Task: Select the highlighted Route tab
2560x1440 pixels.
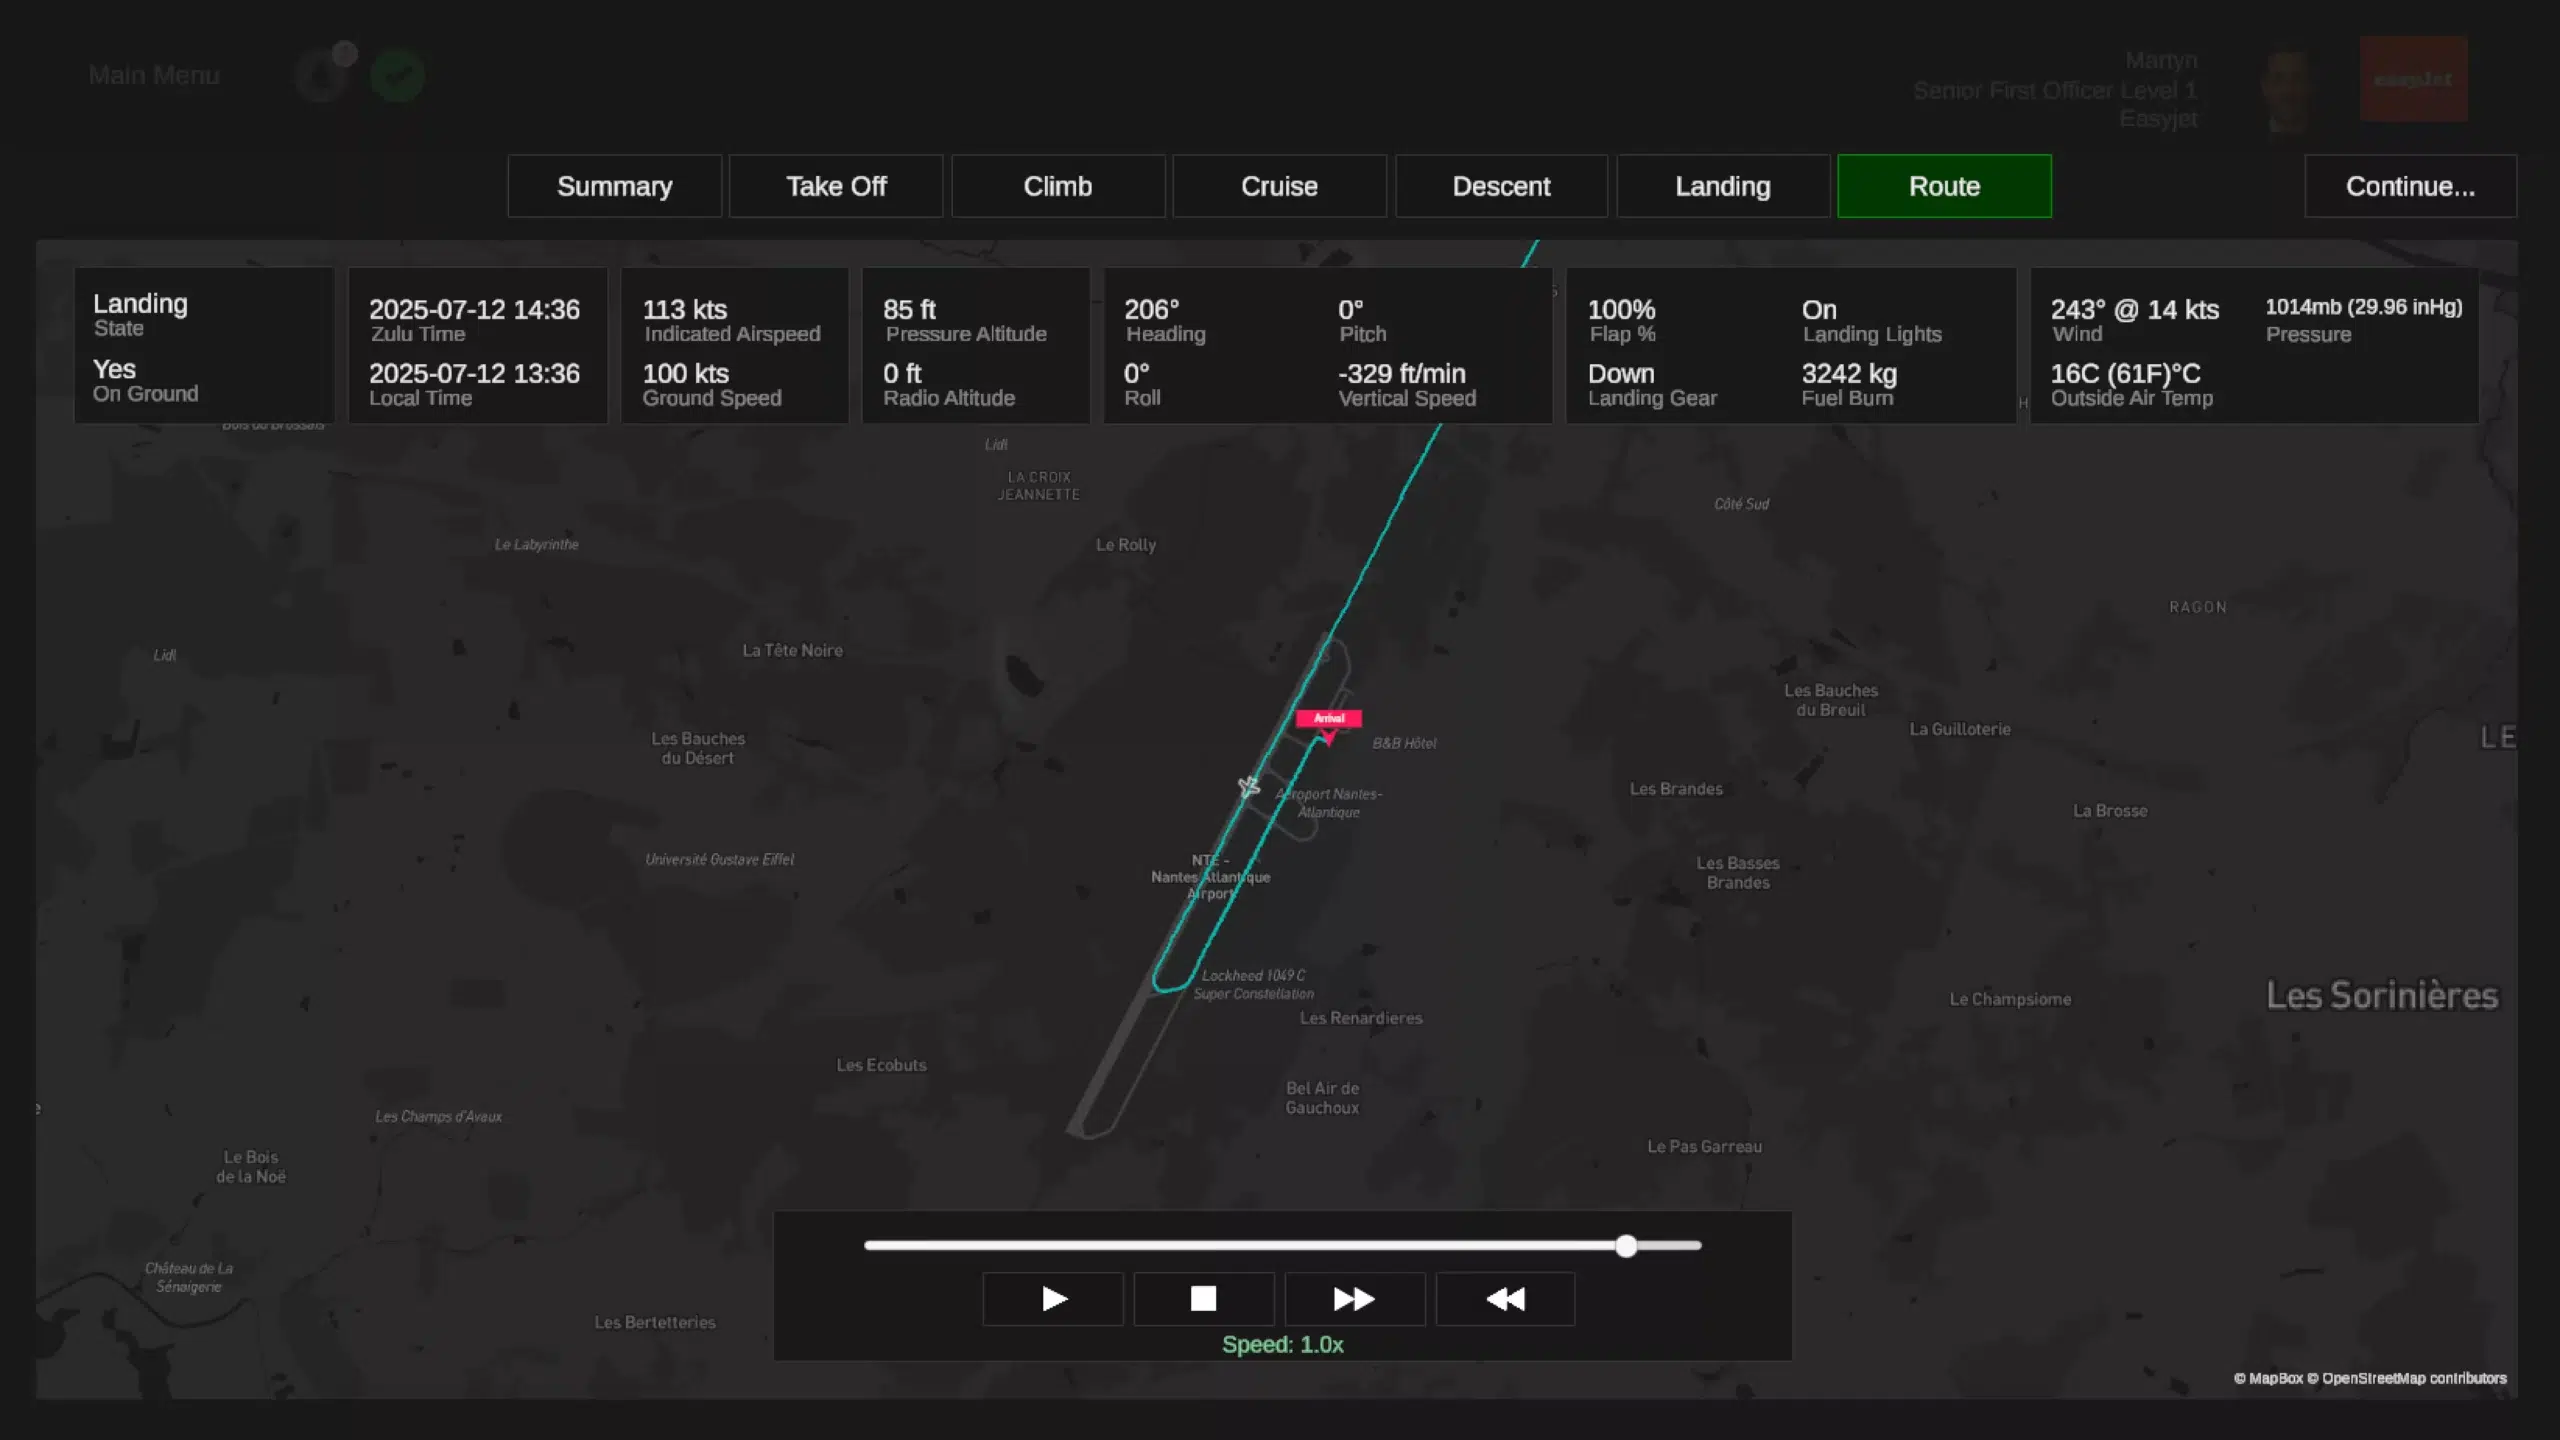Action: click(x=1944, y=186)
